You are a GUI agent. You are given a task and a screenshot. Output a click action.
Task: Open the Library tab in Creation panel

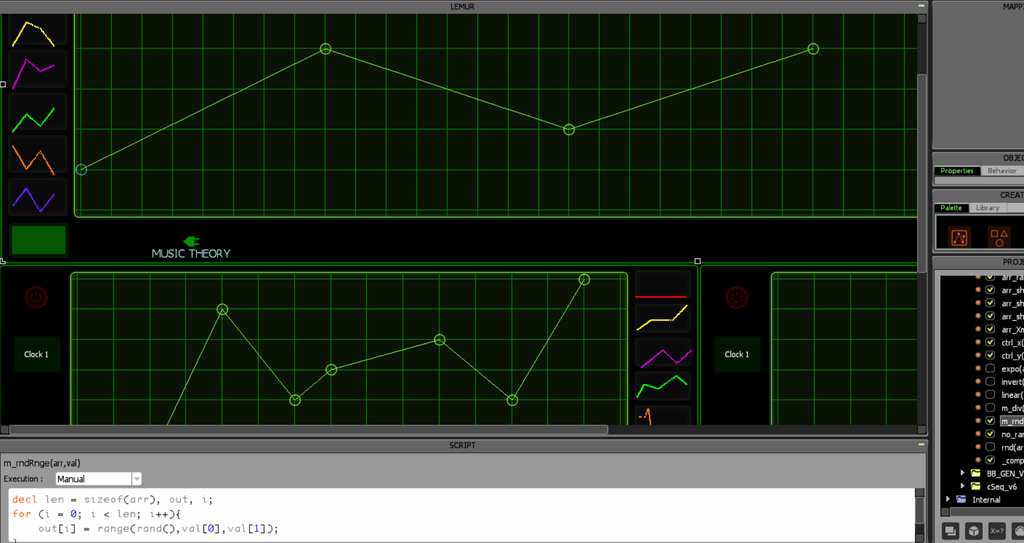(x=987, y=208)
